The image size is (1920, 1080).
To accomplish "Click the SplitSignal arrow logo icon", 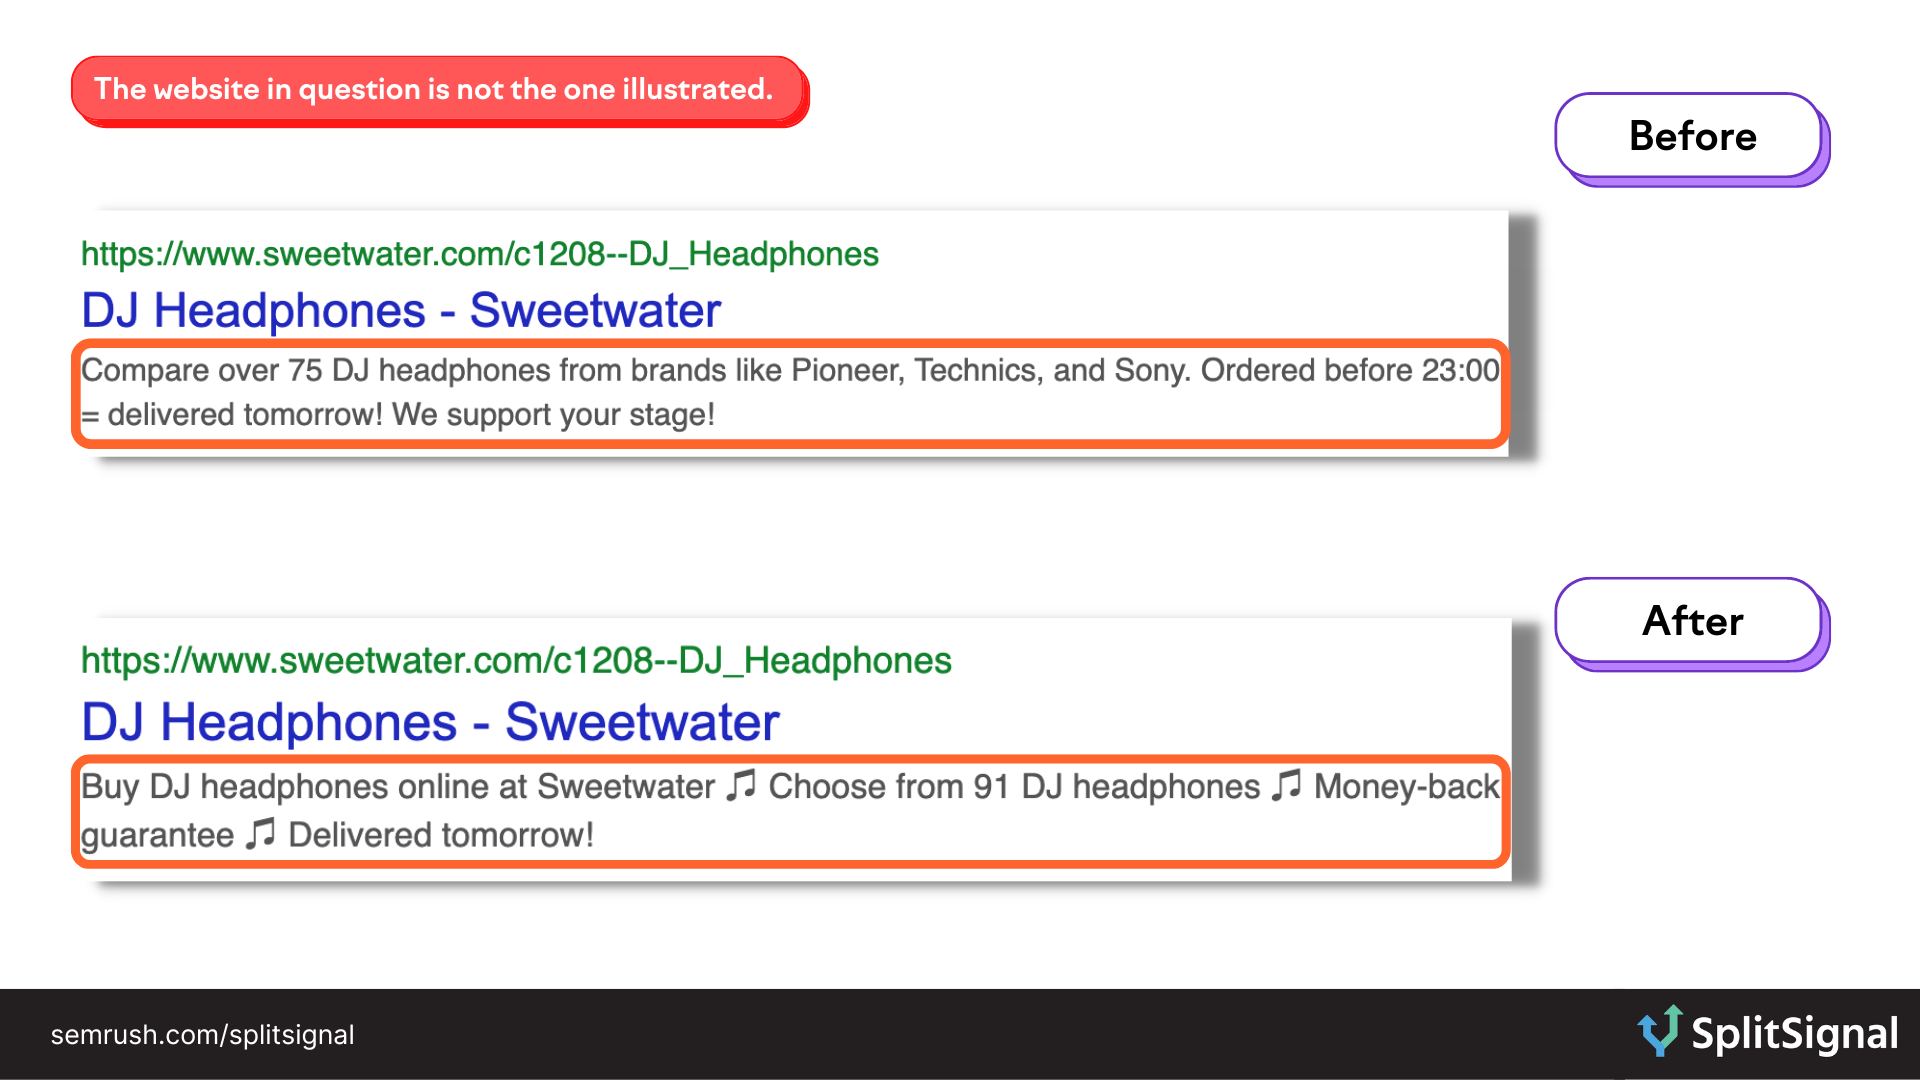I will click(1660, 1031).
